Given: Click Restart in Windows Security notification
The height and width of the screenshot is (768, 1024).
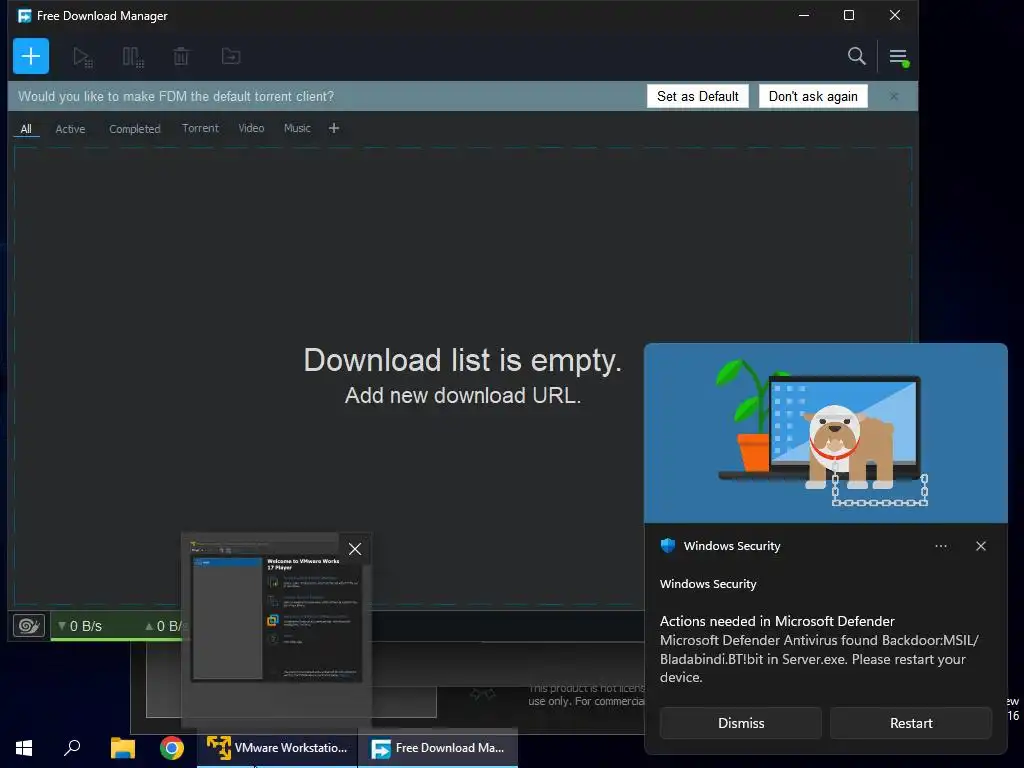Looking at the screenshot, I should coord(910,723).
